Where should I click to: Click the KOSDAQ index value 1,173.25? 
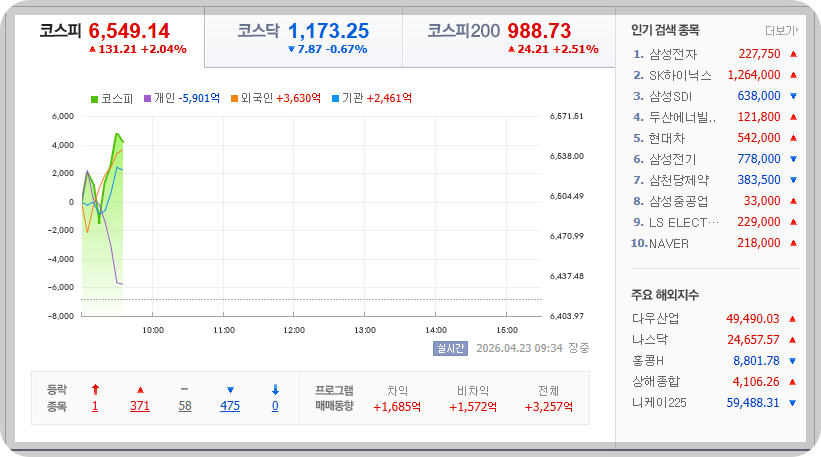(329, 31)
